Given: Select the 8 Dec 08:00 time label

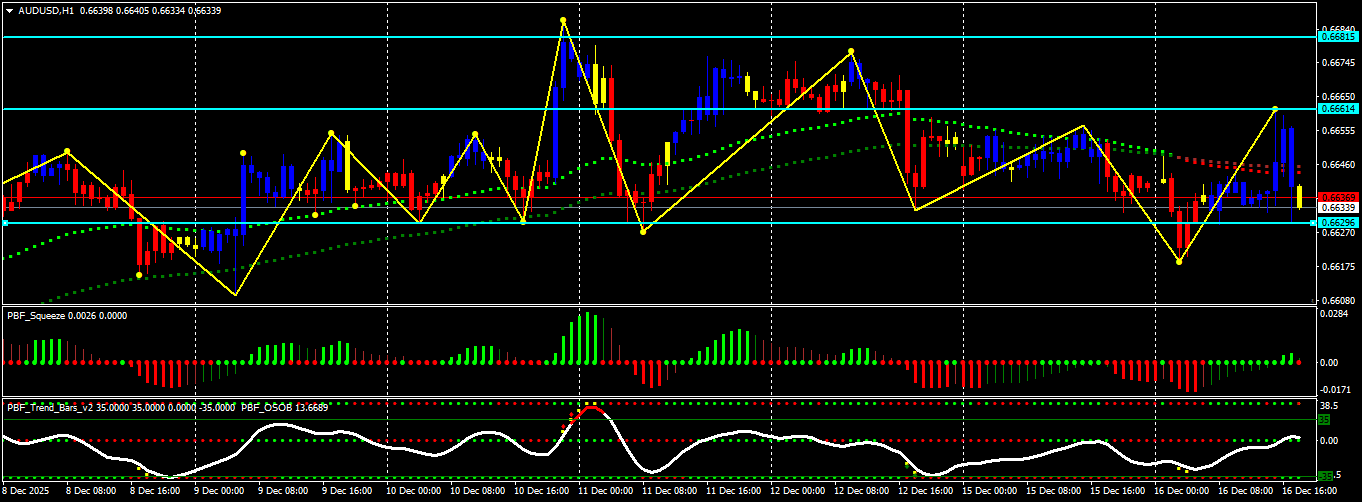Looking at the screenshot, I should (x=93, y=491).
